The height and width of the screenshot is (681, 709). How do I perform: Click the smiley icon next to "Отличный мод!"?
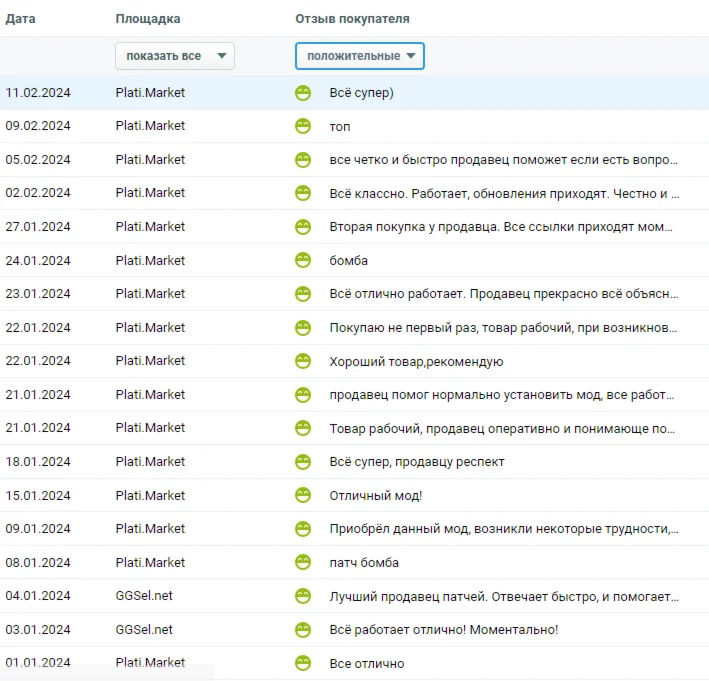tap(303, 495)
